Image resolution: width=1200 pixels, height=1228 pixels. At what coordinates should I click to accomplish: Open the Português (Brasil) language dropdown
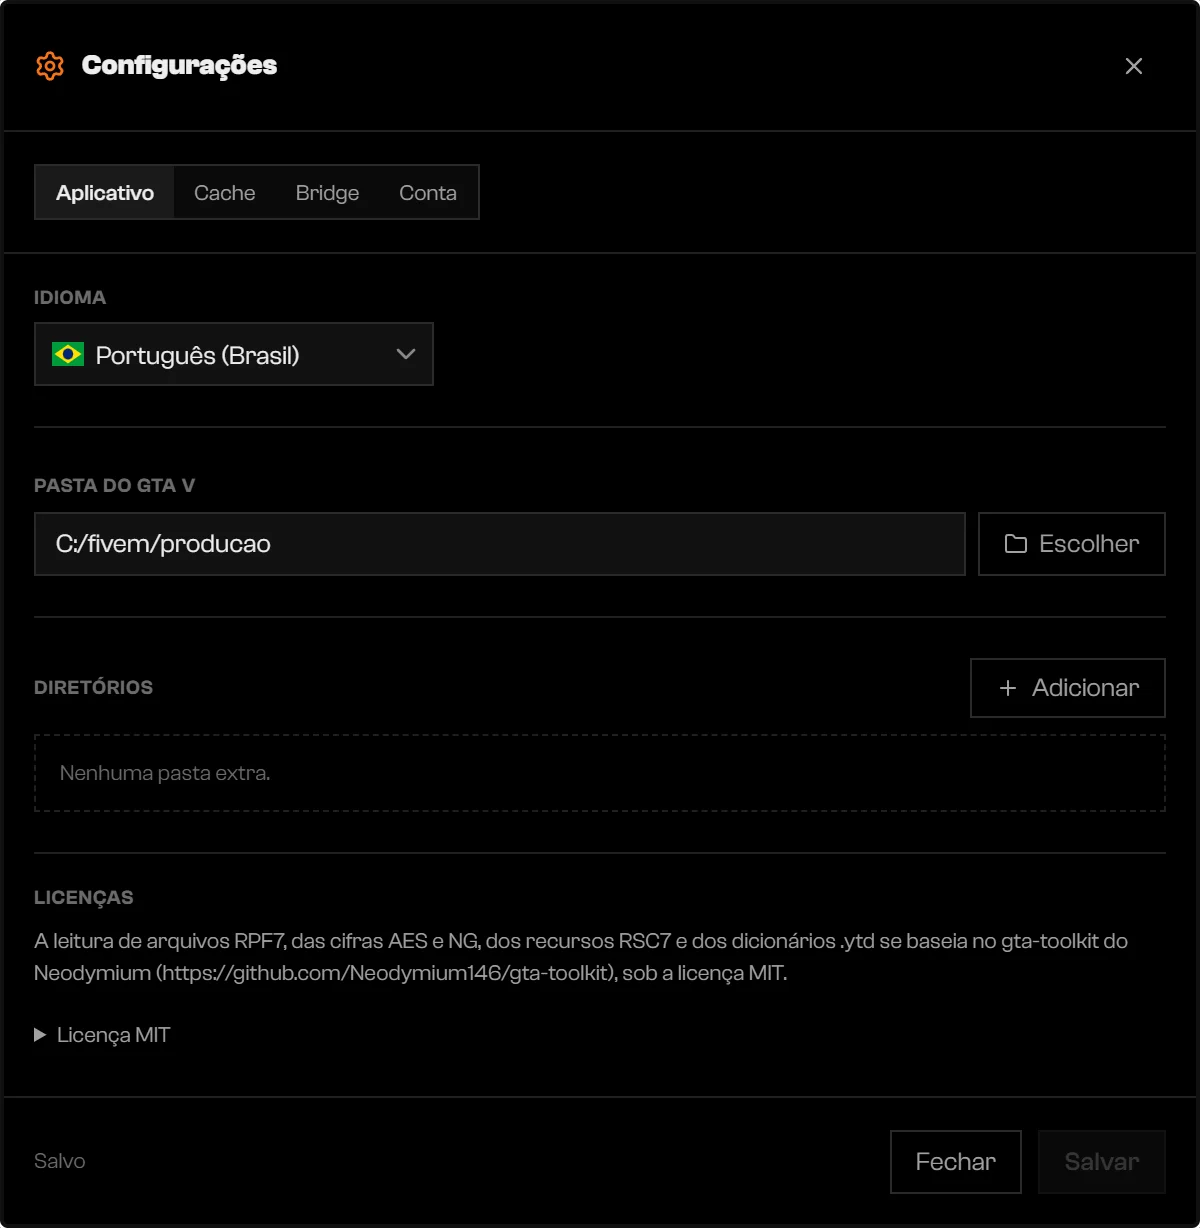(x=234, y=354)
